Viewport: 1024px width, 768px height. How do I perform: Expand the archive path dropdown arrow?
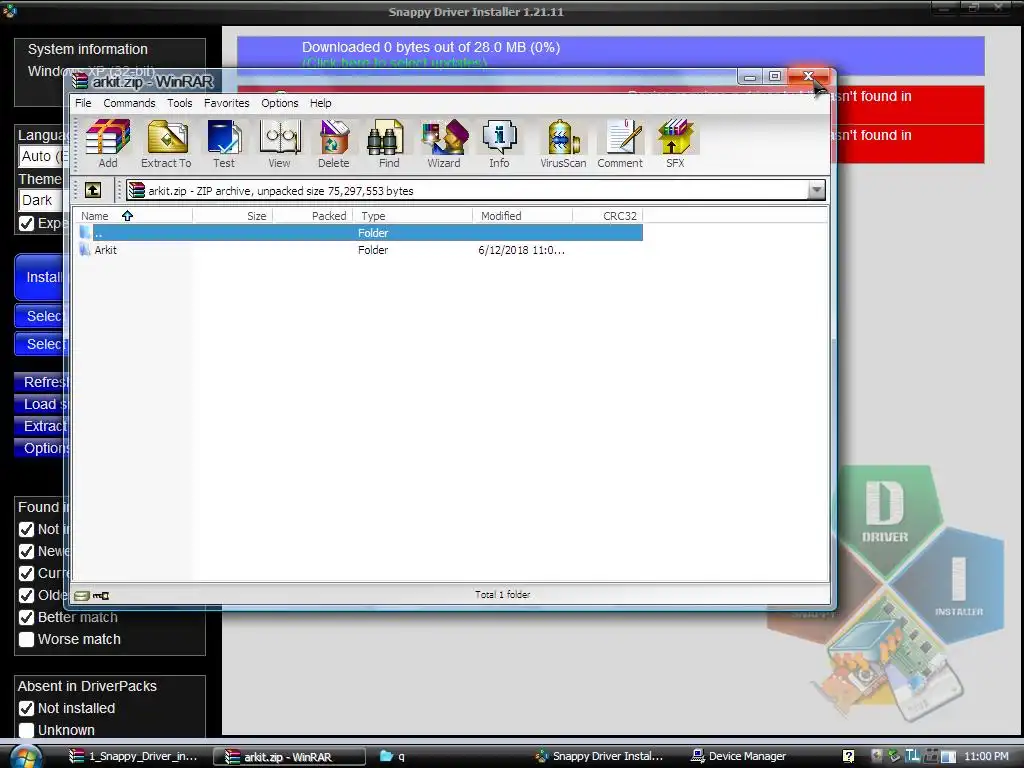pos(816,190)
